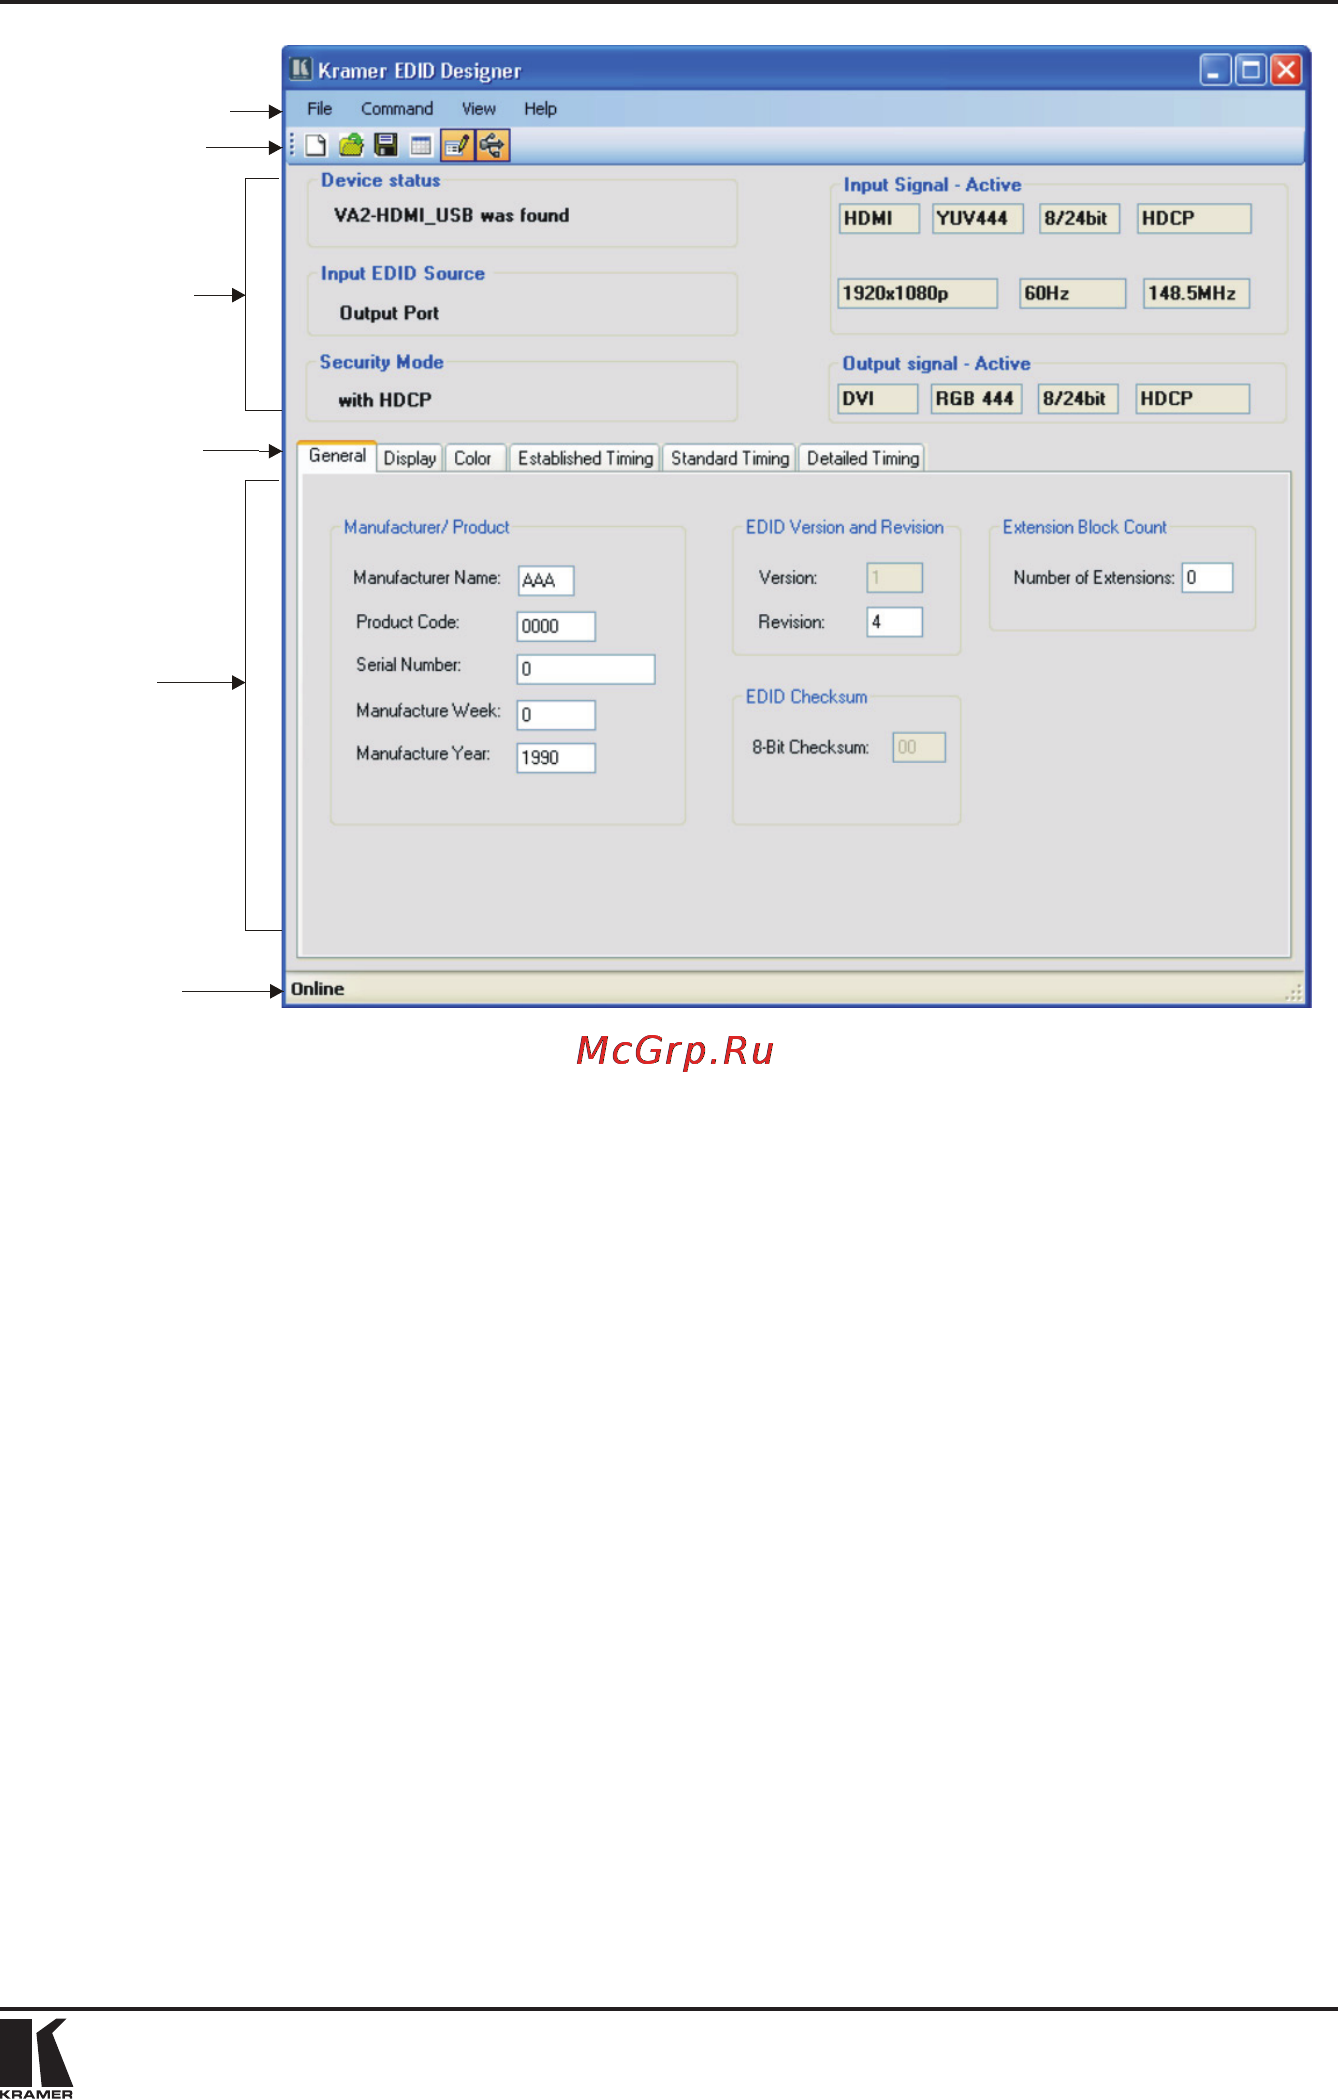The width and height of the screenshot is (1338, 2099).
Task: Click the Manufacturer Name field
Action: 546,580
